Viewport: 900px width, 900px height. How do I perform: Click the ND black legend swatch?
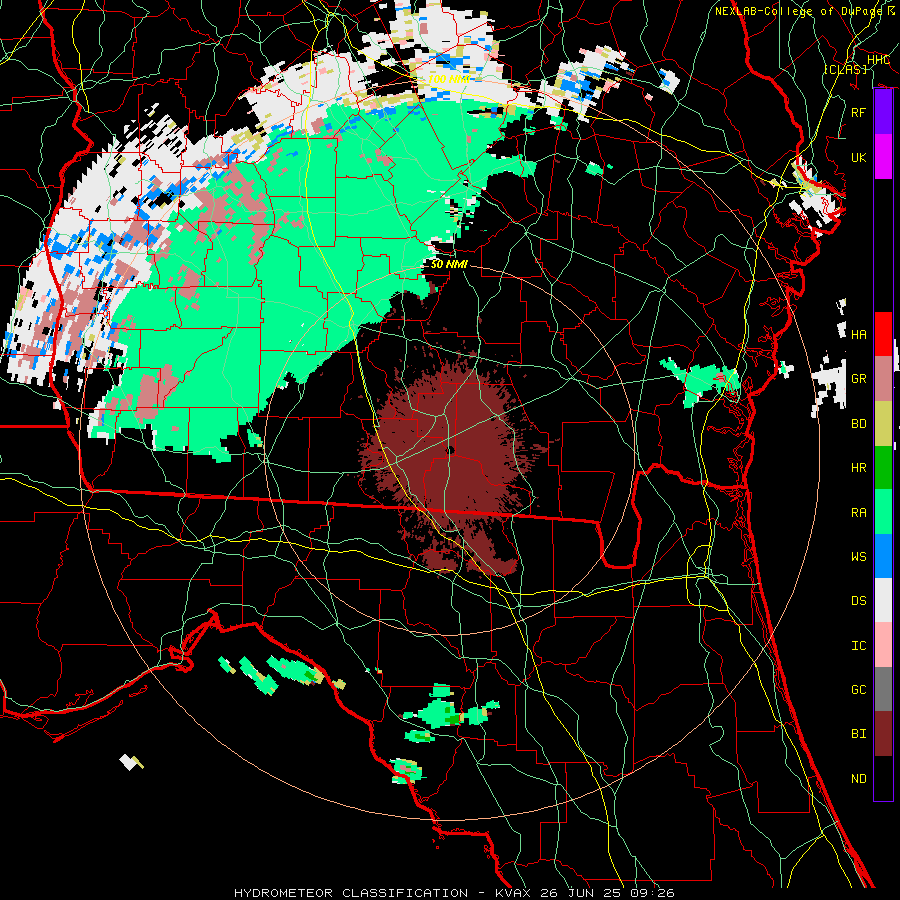point(883,778)
